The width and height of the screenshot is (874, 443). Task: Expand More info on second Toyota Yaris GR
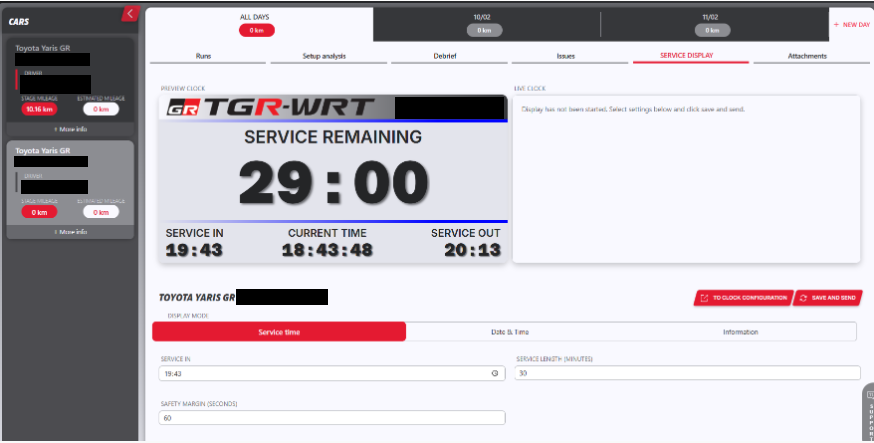pyautogui.click(x=70, y=231)
